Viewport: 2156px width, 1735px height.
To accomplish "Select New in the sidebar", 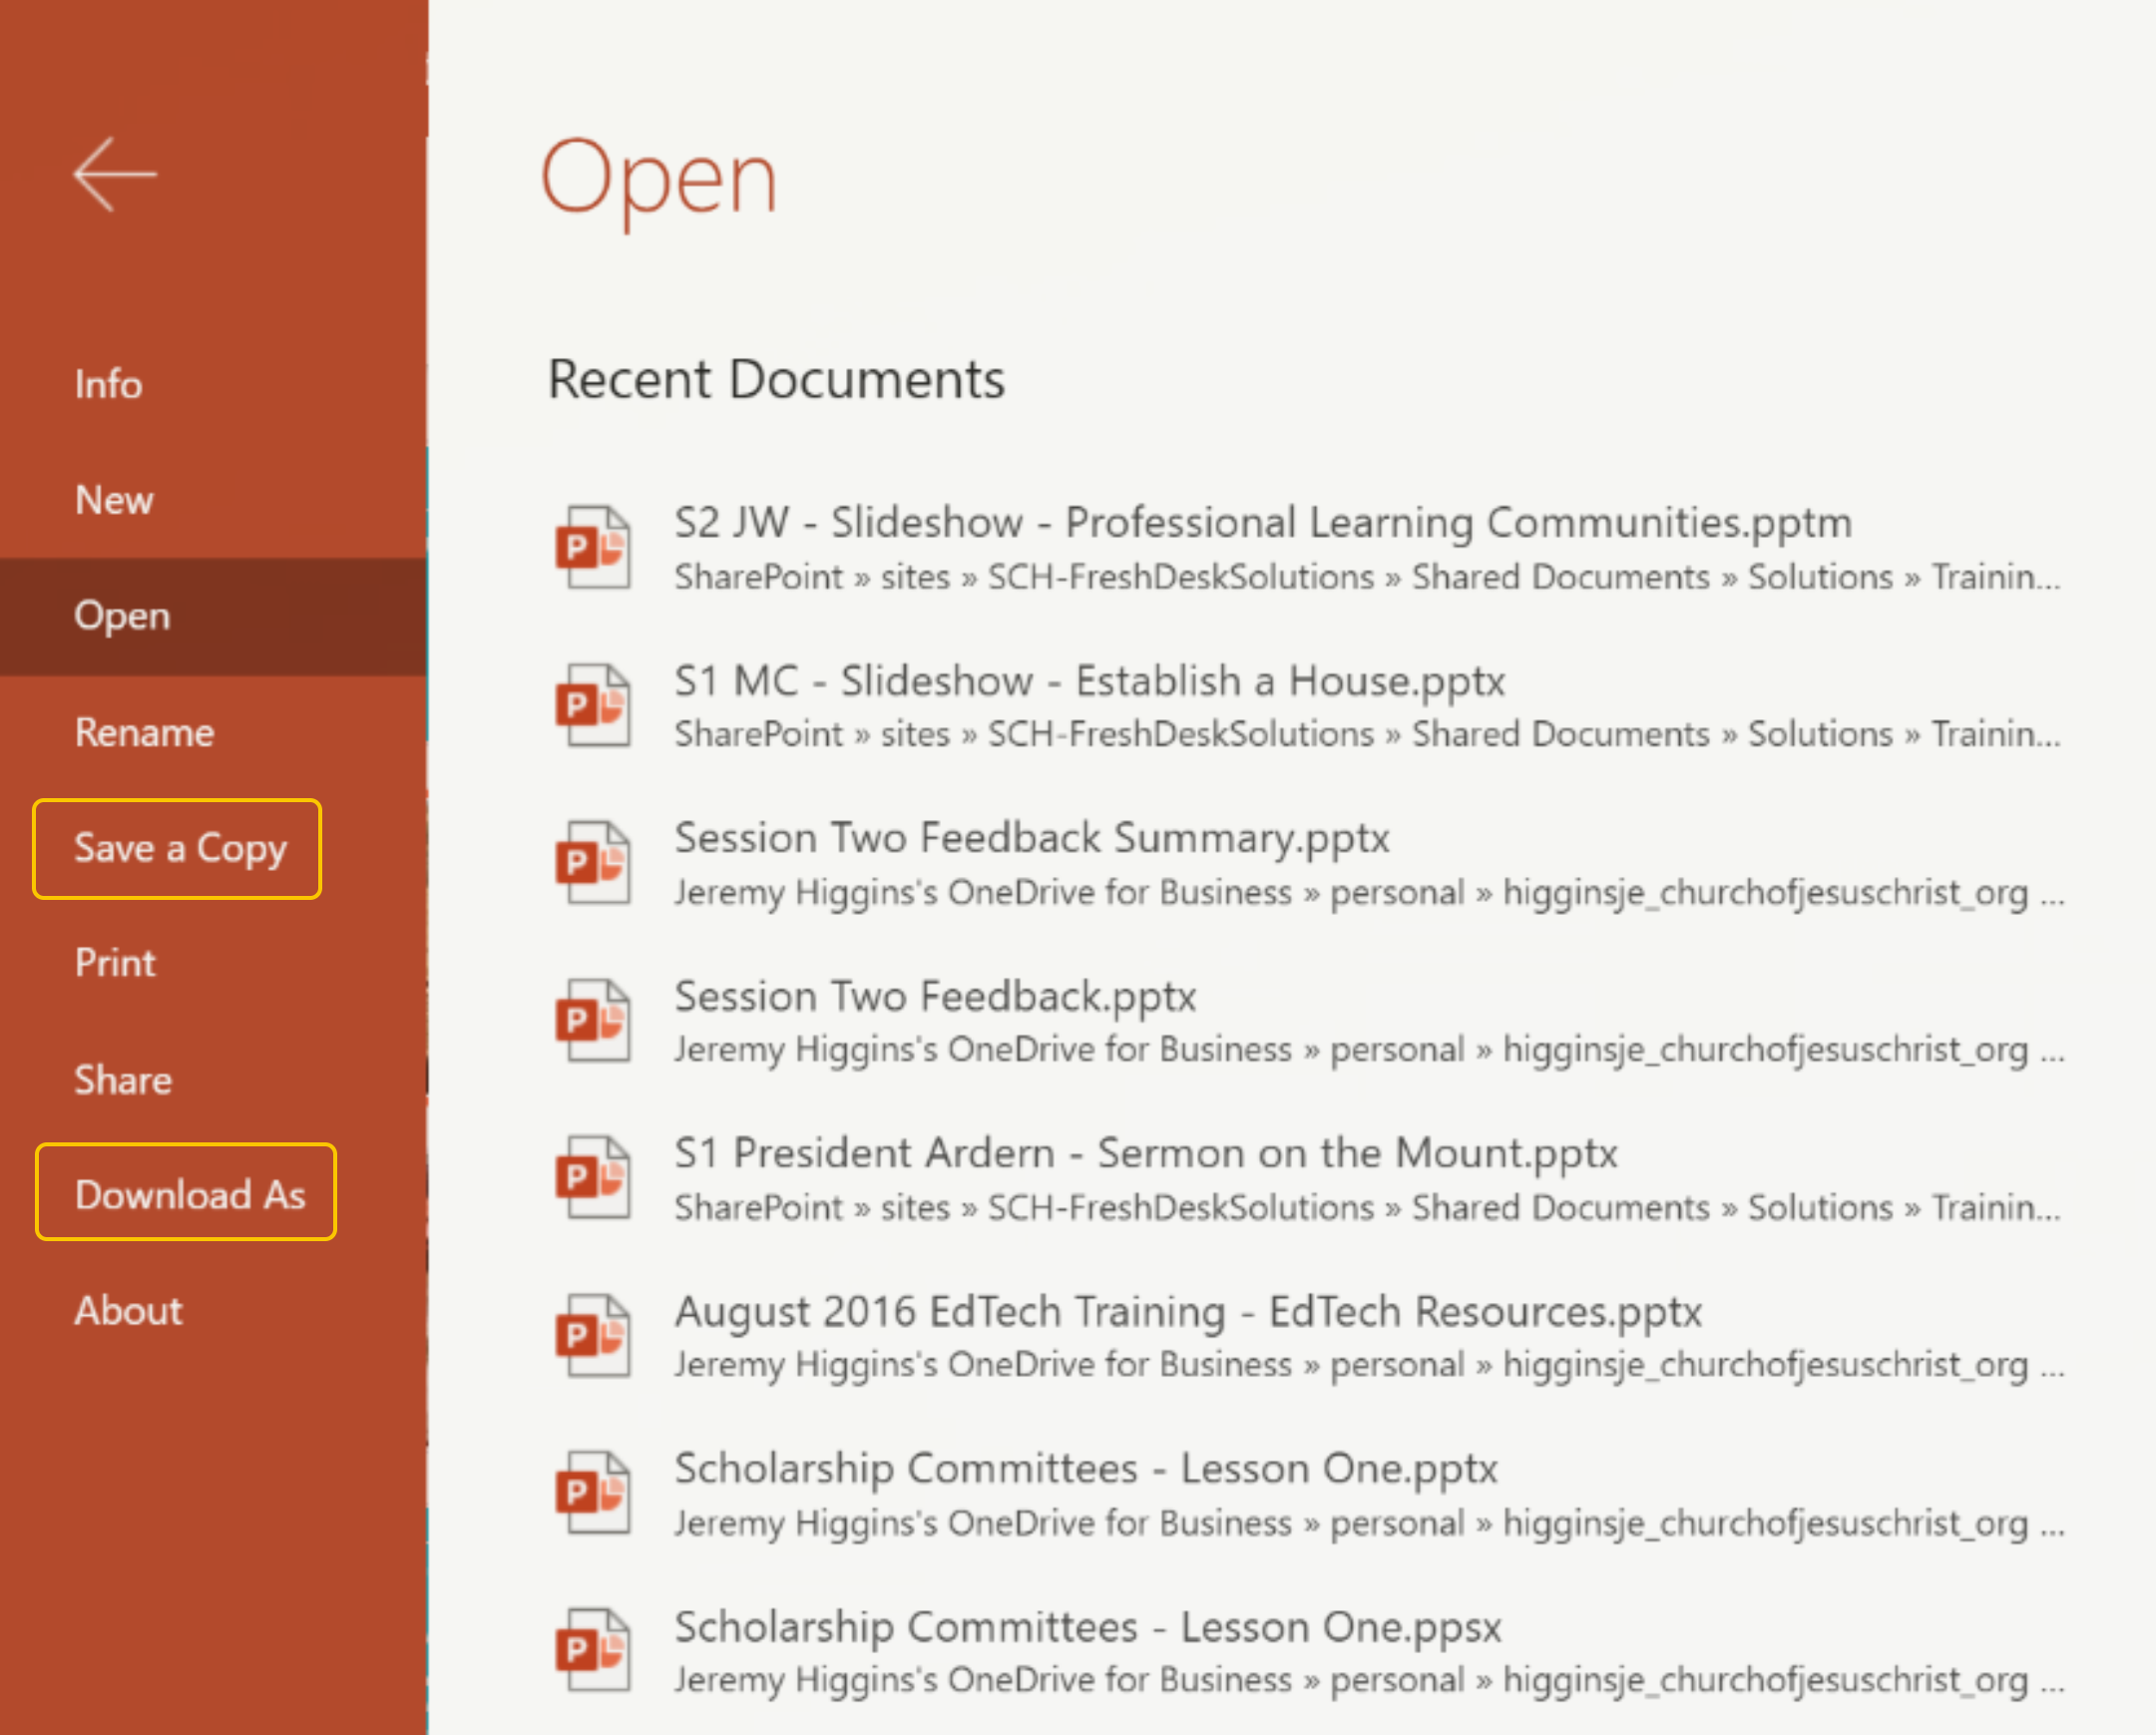I will pyautogui.click(x=114, y=500).
